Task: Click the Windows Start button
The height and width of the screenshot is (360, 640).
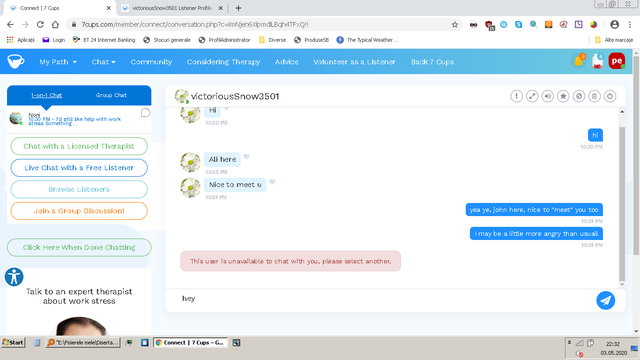Action: point(13,342)
